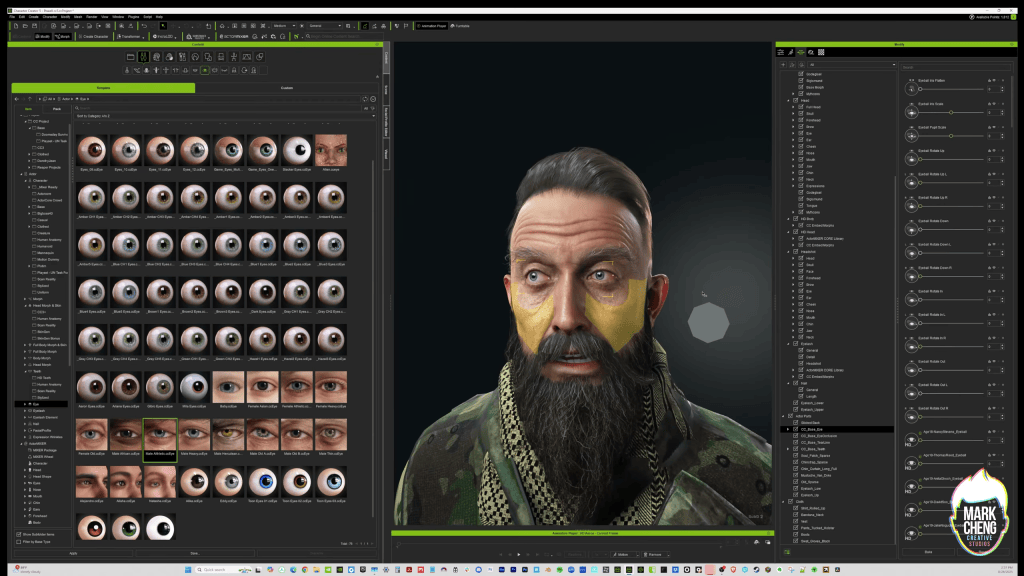The height and width of the screenshot is (576, 1024).
Task: Toggle the Tongue checkbox in morph tree
Action: pyautogui.click(x=801, y=206)
